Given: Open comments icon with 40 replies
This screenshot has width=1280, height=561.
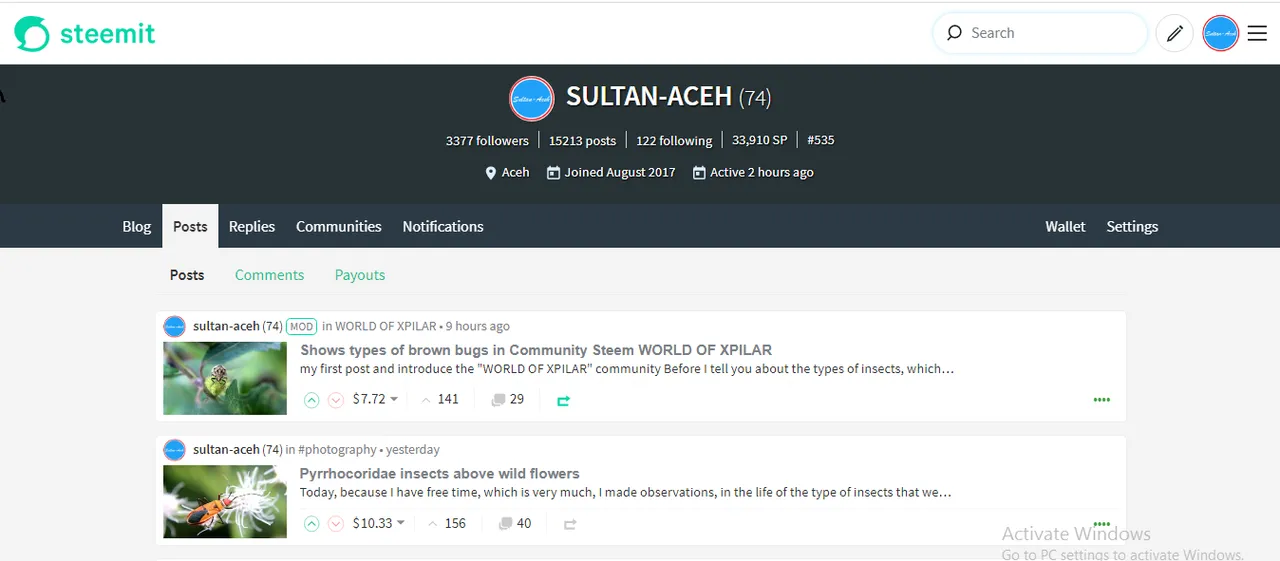Looking at the screenshot, I should (505, 523).
